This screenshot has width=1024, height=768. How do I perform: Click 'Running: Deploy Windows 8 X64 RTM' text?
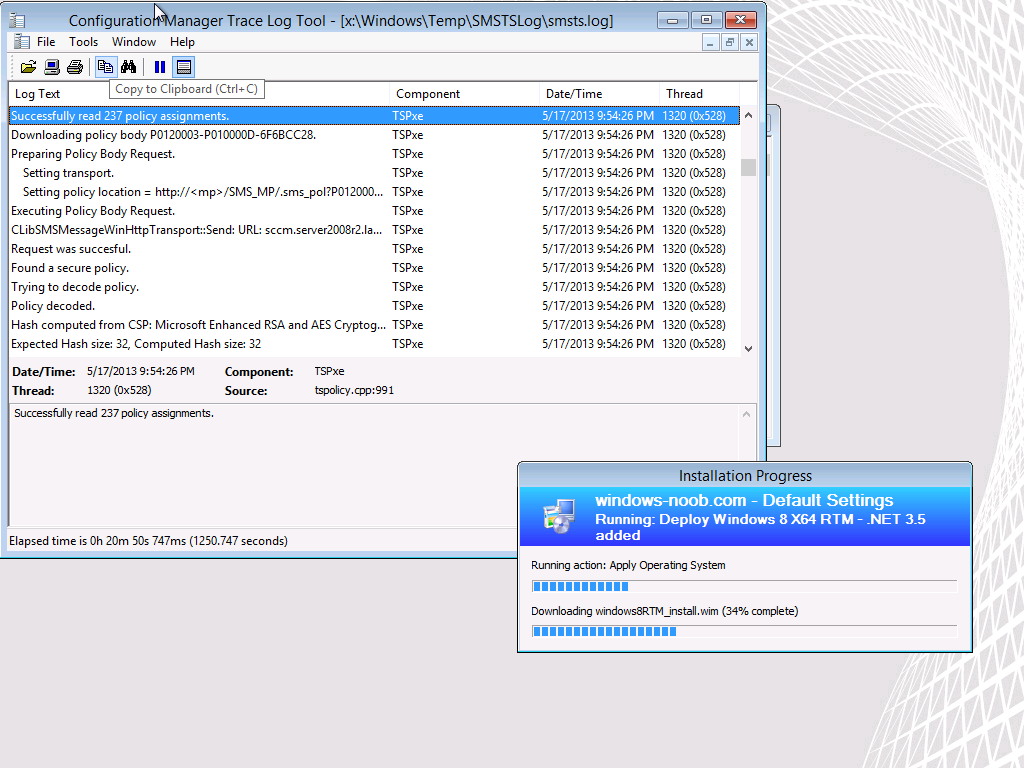click(724, 519)
